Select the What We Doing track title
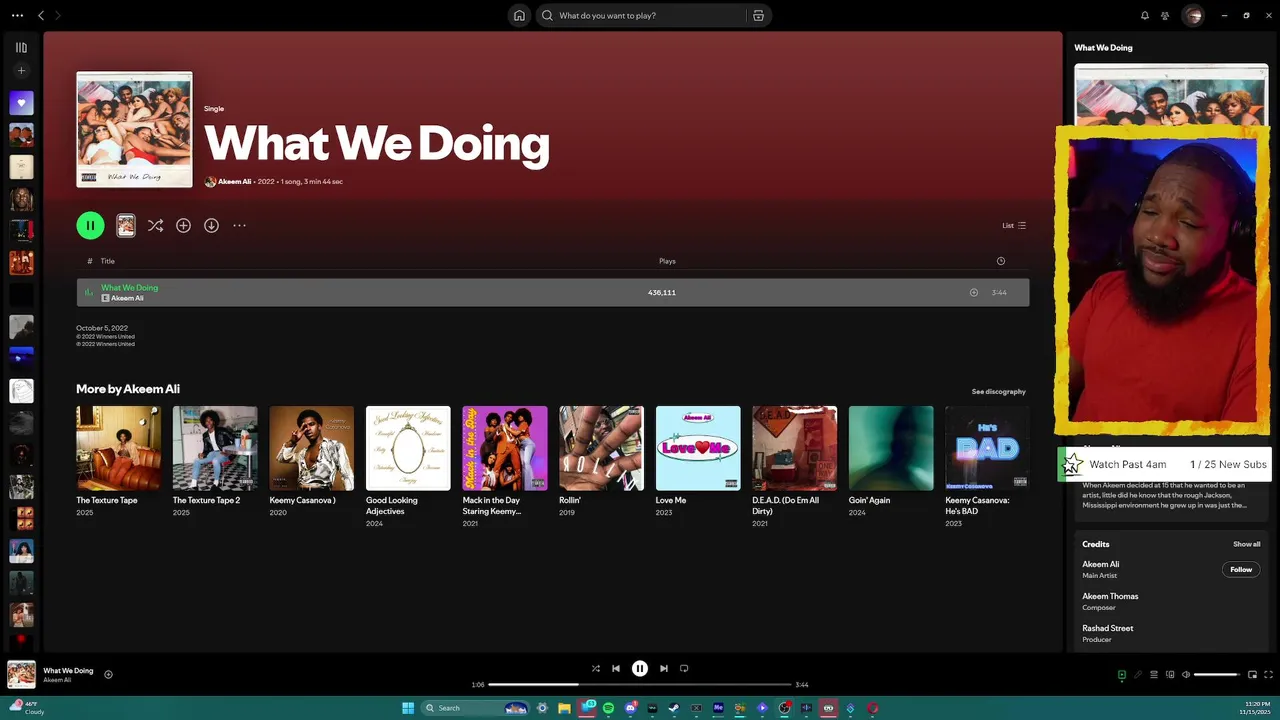This screenshot has height=720, width=1280. pyautogui.click(x=129, y=287)
